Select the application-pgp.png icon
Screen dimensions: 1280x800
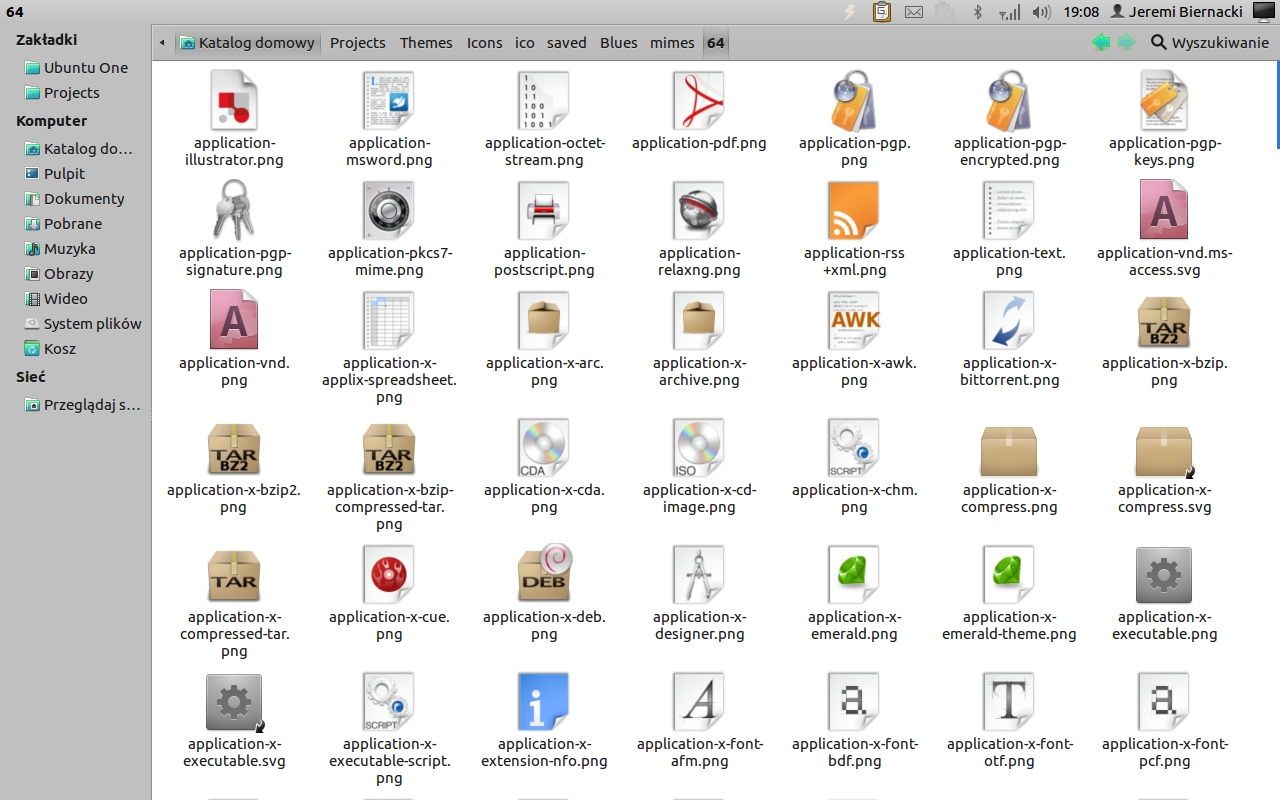click(854, 100)
